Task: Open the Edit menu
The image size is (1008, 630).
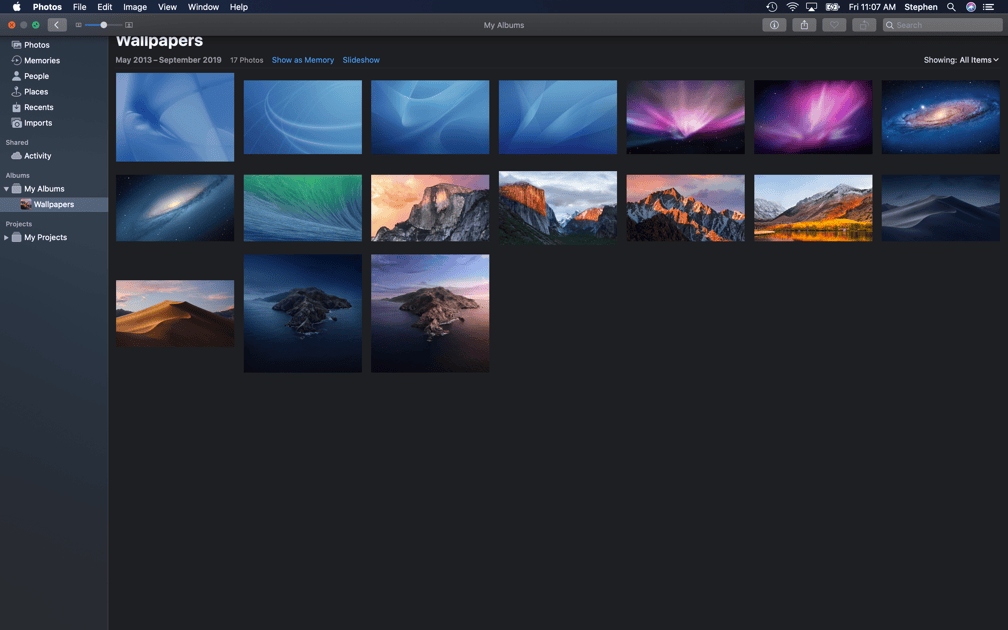Action: 104,7
